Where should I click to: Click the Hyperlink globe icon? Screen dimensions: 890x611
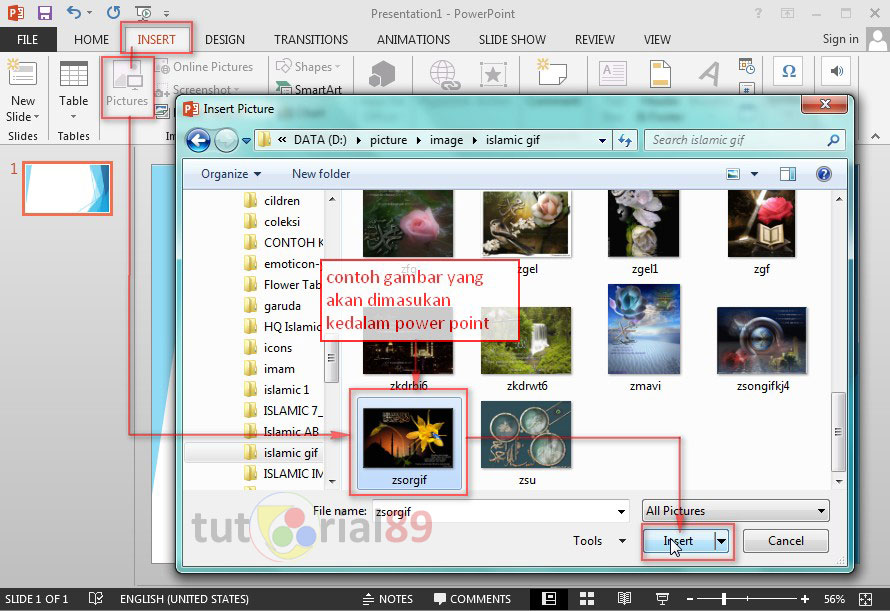444,75
